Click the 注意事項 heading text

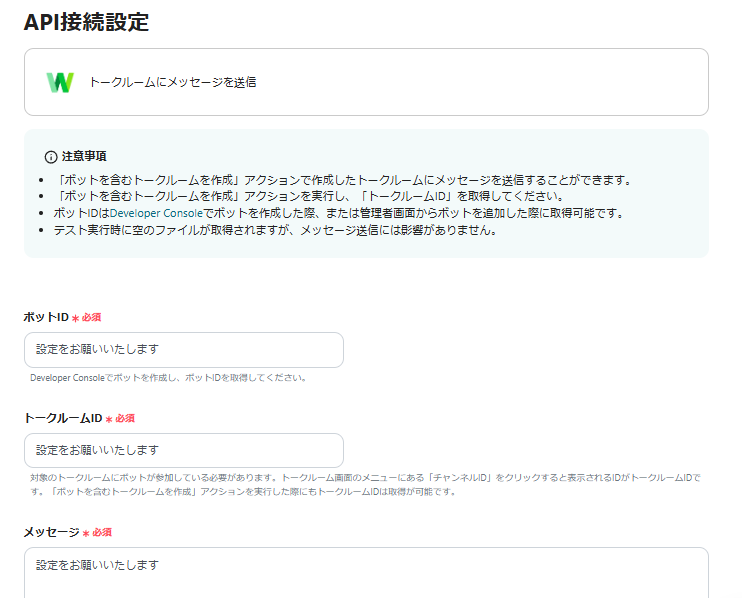coord(84,156)
